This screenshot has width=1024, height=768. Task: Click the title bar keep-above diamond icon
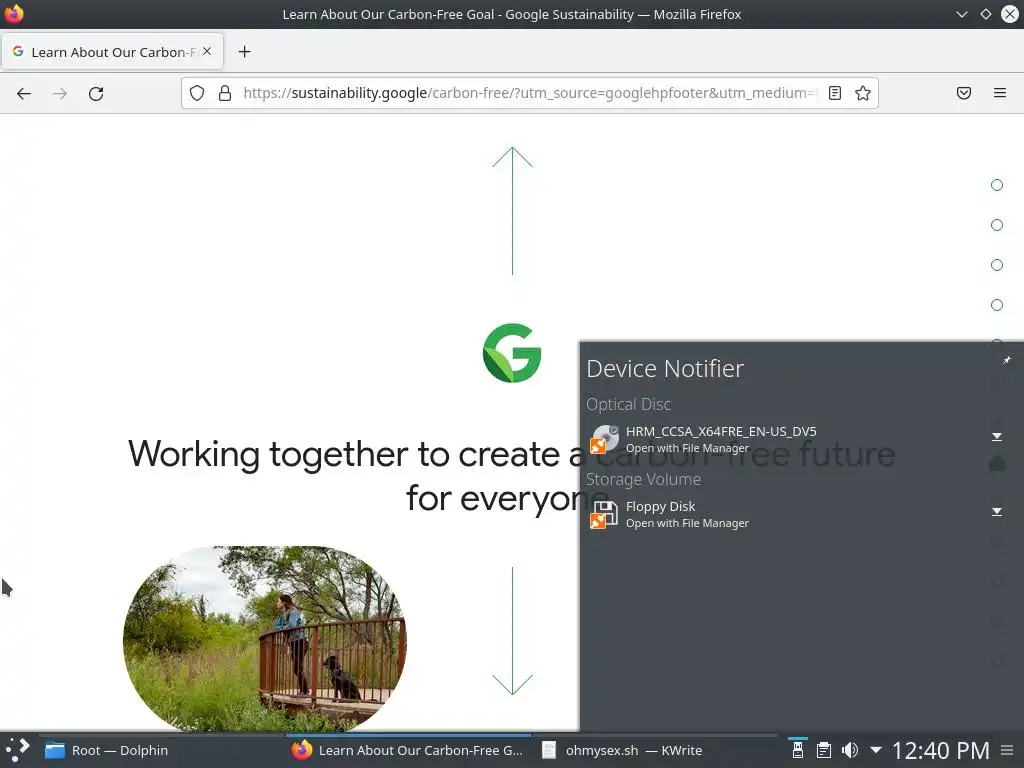(985, 14)
